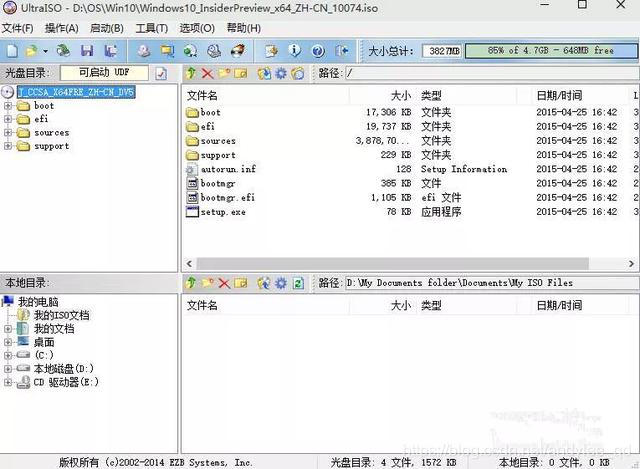Click New Folder icon in local pane

[207, 283]
